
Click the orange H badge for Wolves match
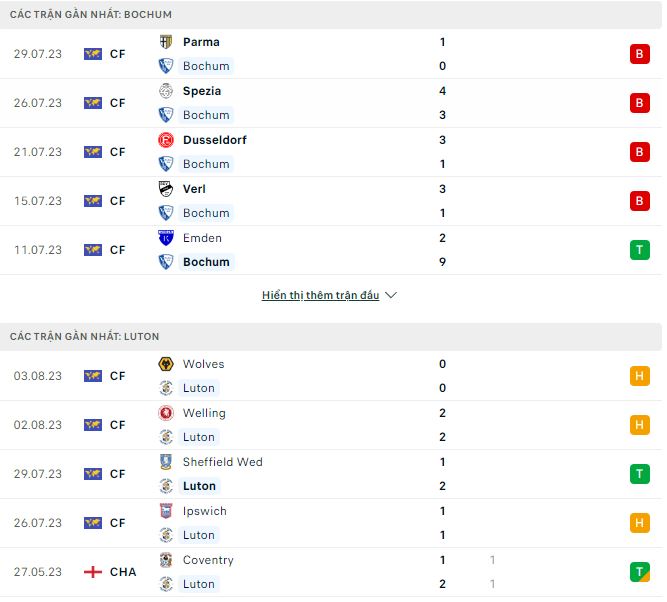[x=640, y=376]
